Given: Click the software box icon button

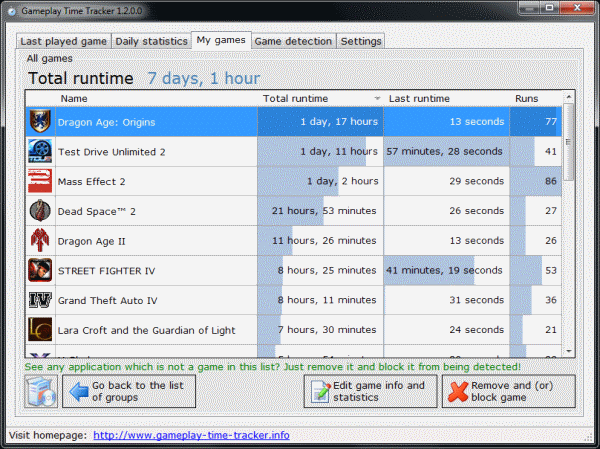Looking at the screenshot, I should 41,391.
